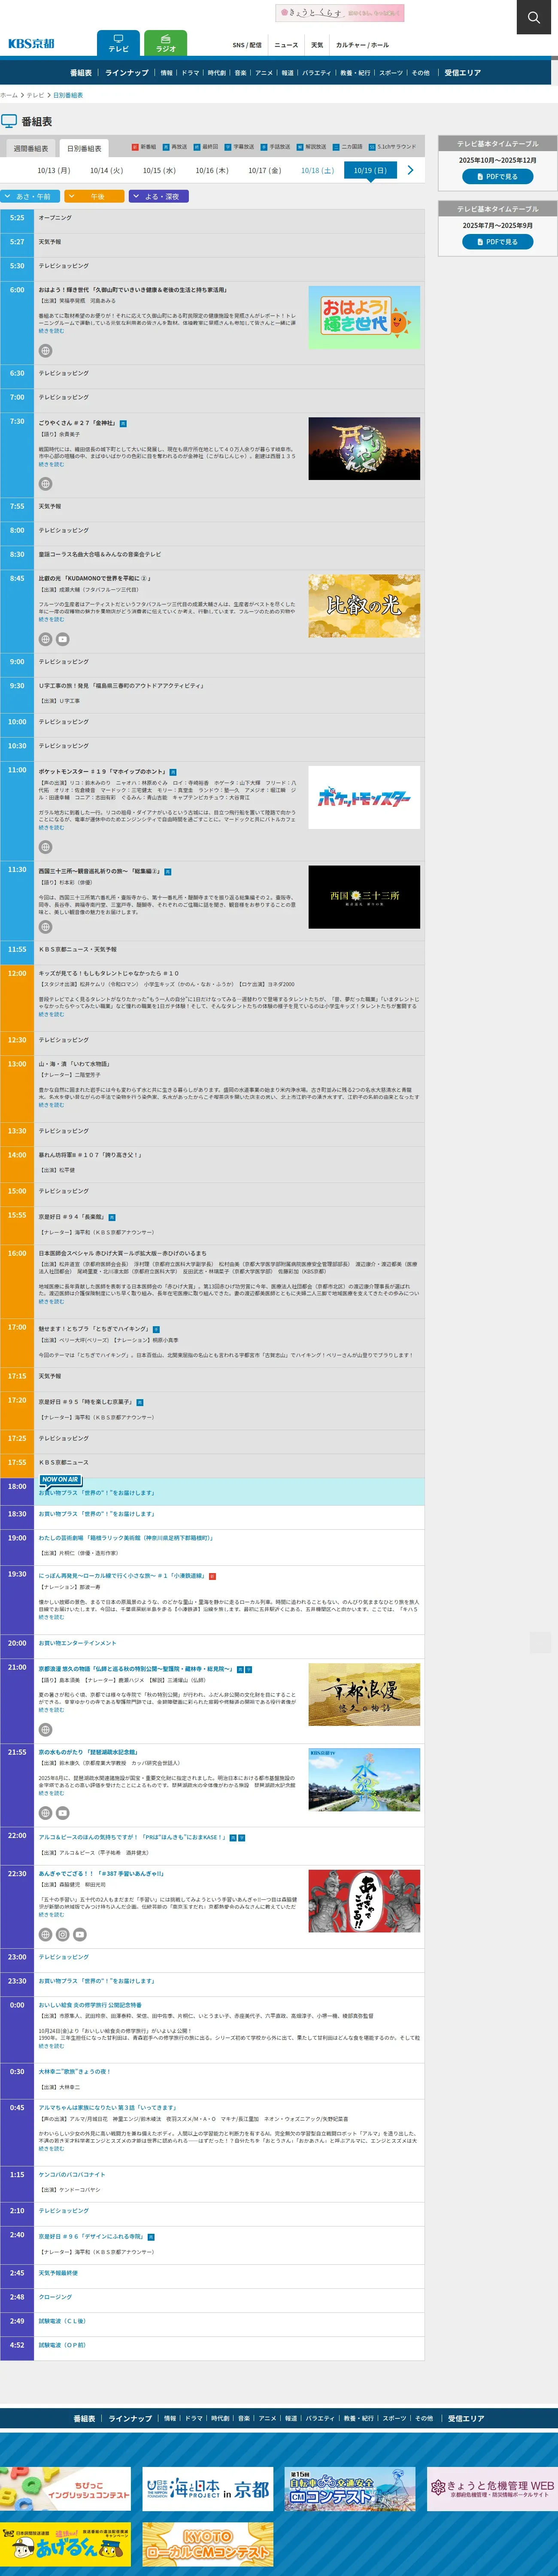
Task: Open website globe icon for 西国三十三所
Action: (45, 927)
